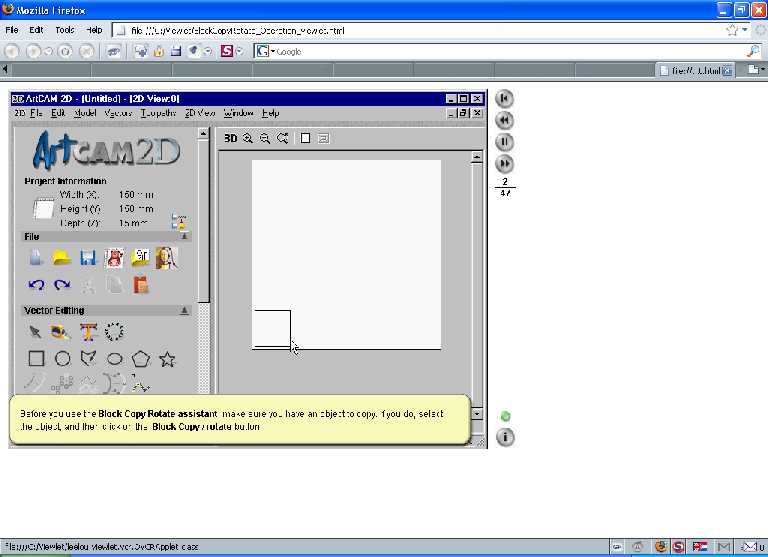Save the model using the blue floppy icon

pos(88,258)
